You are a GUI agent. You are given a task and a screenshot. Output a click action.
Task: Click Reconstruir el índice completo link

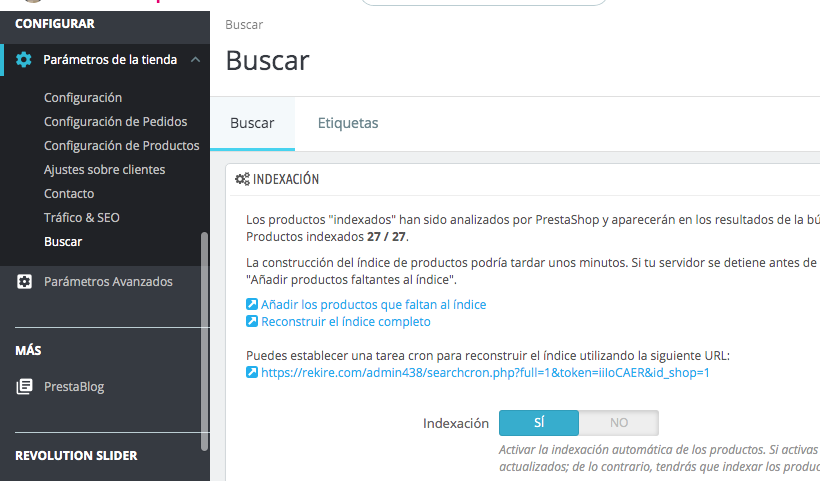346,321
